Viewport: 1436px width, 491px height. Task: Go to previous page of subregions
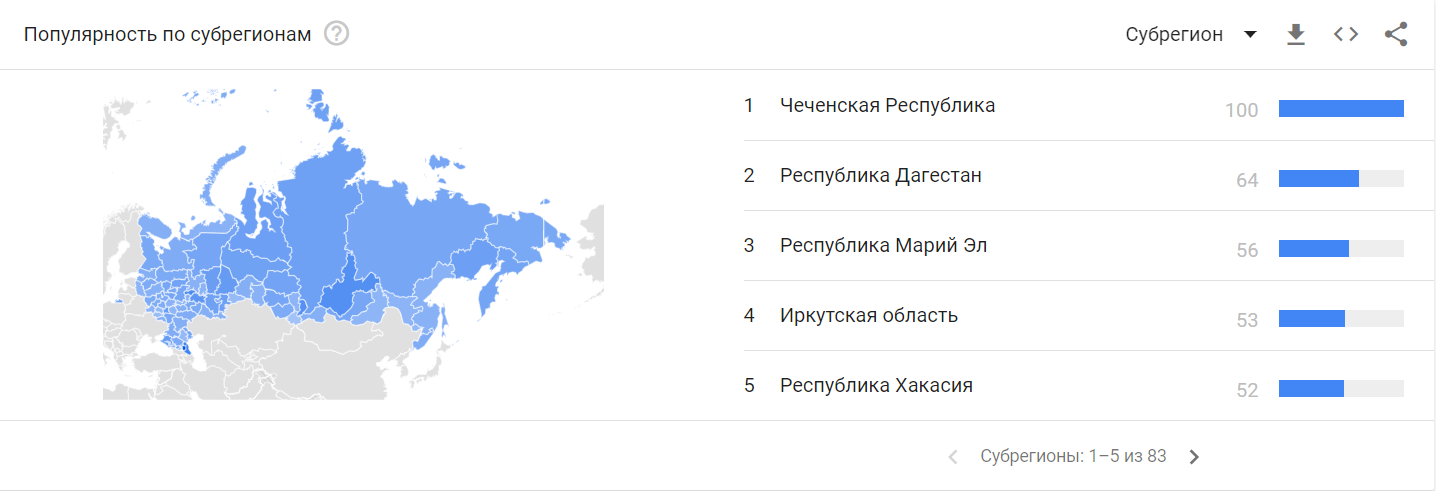tap(952, 457)
